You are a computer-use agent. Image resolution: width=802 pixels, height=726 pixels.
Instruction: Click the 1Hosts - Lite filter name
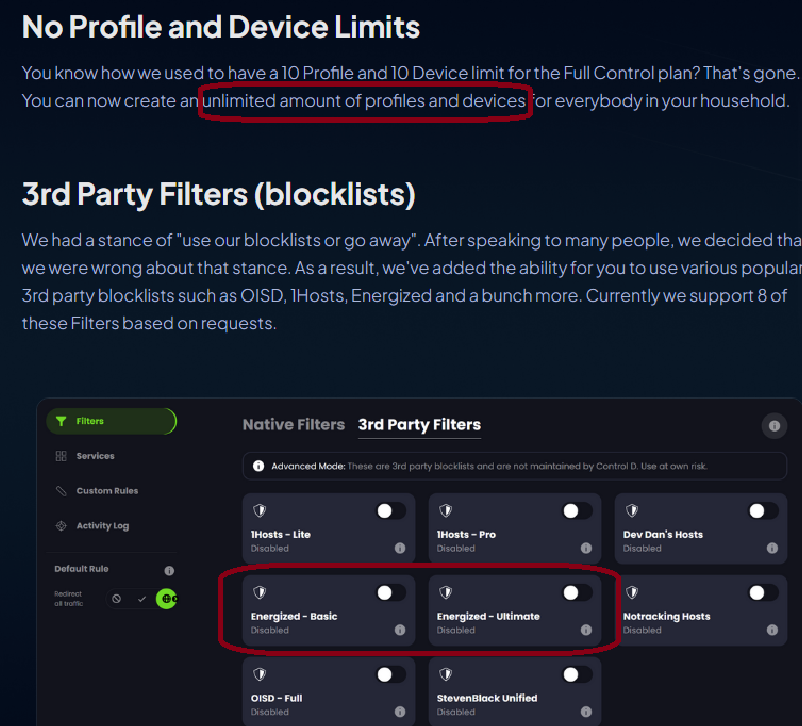[x=281, y=534]
